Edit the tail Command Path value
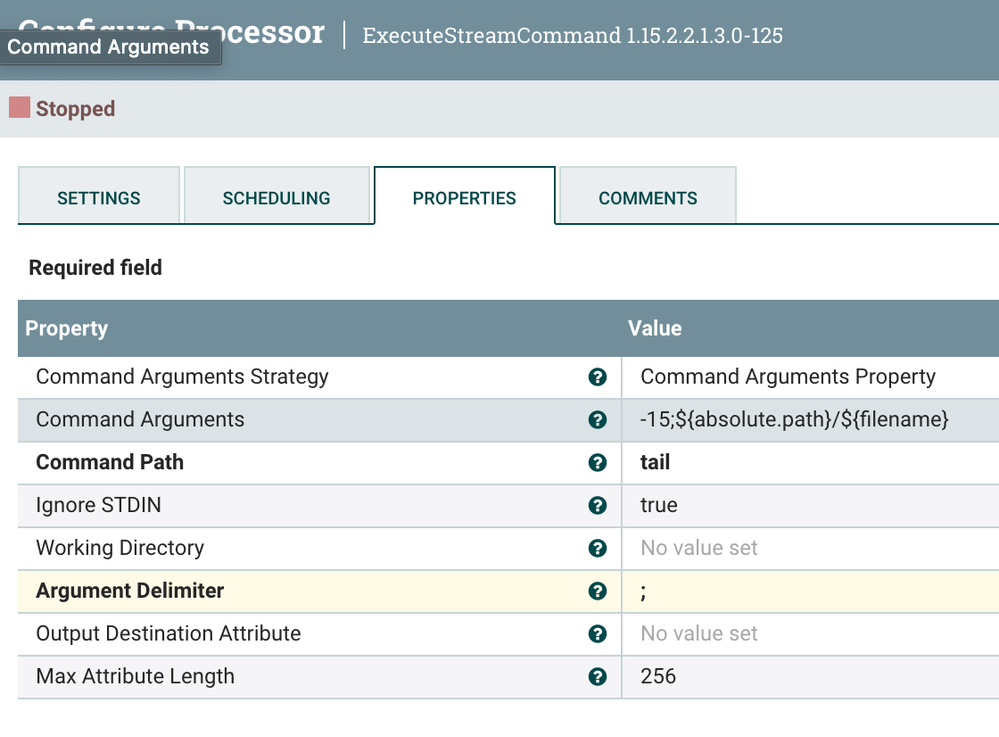The image size is (999, 737). [x=810, y=463]
